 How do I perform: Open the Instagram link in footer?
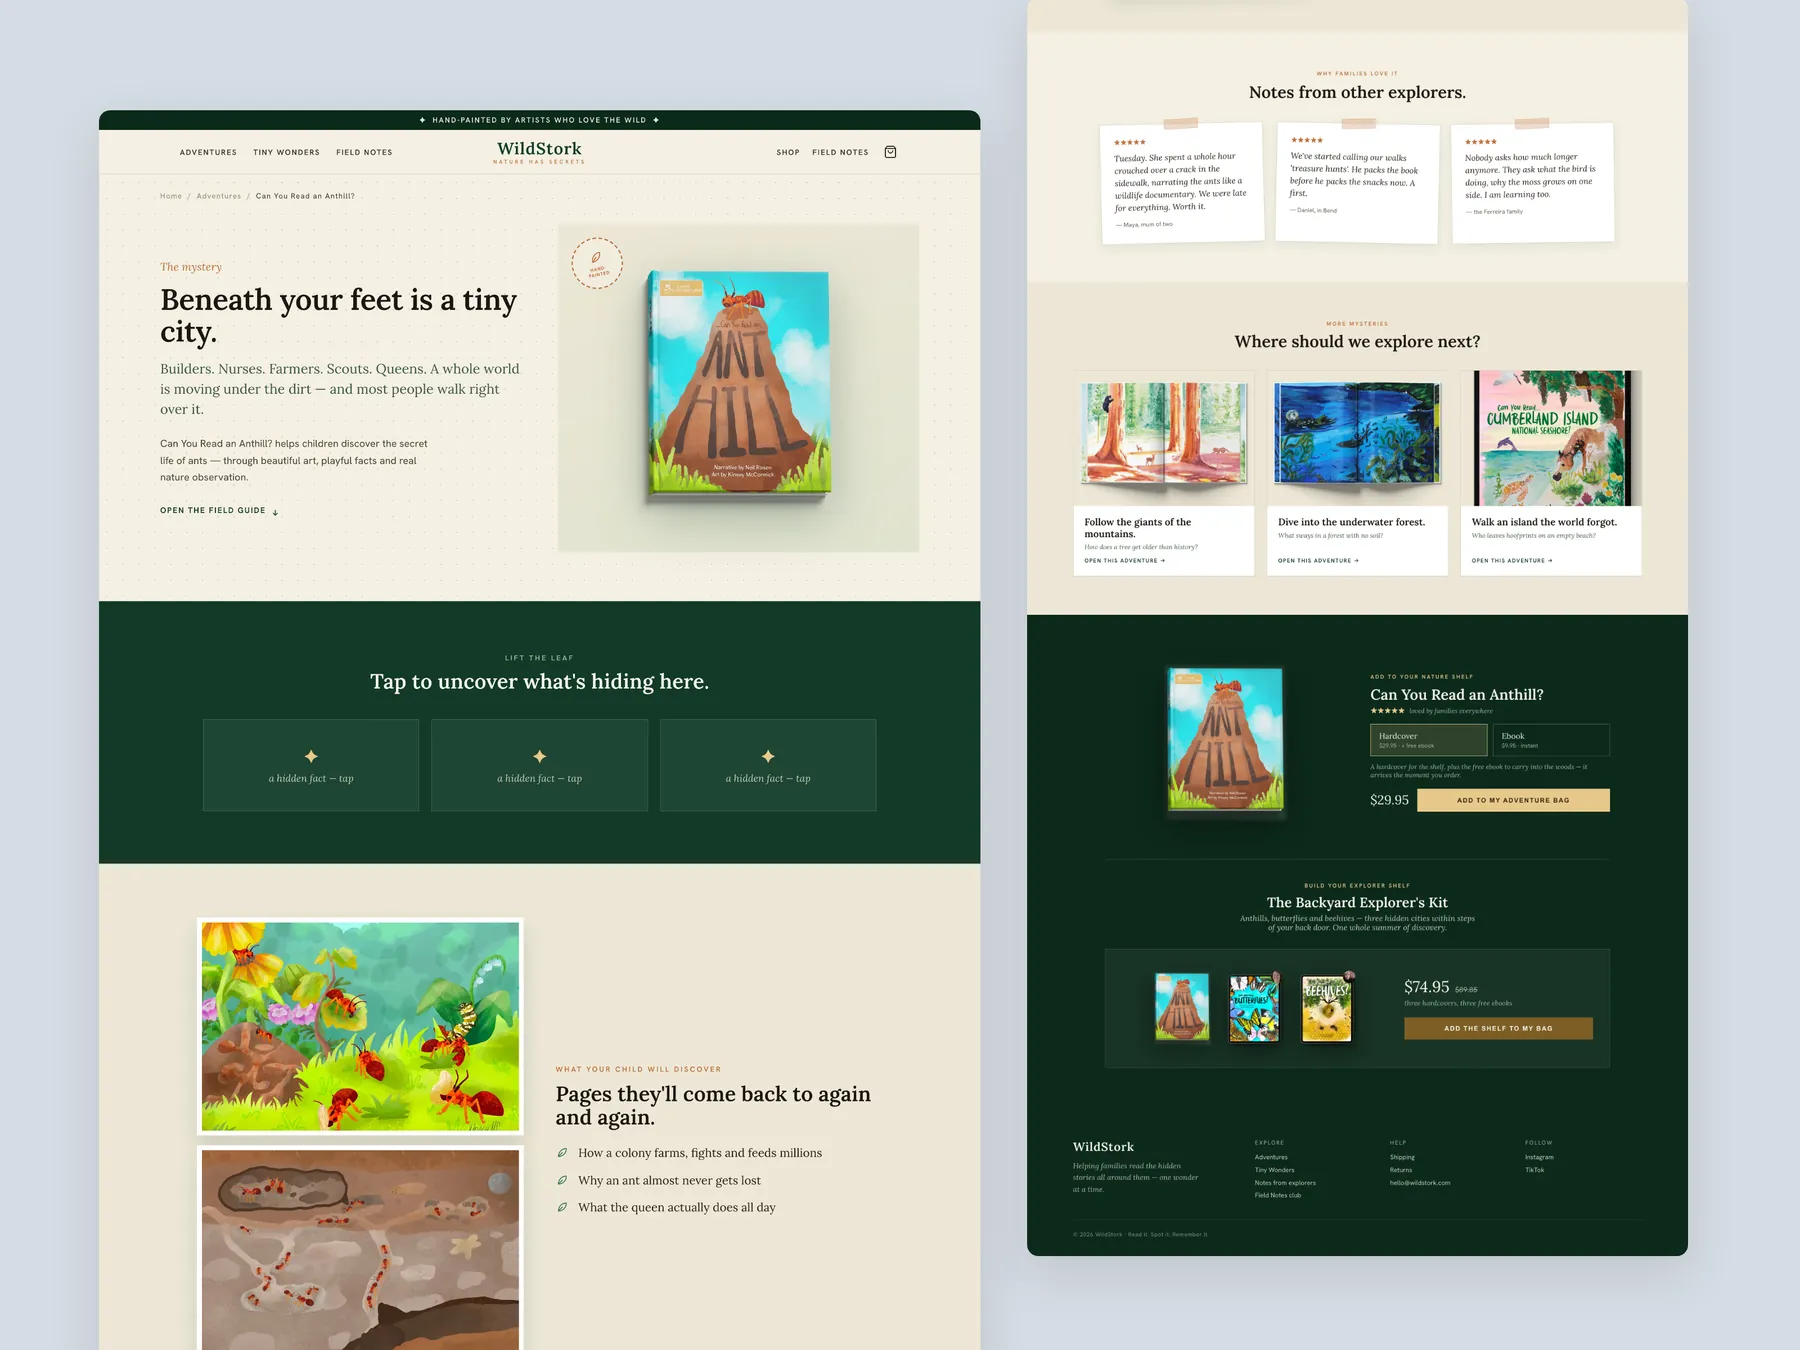coord(1539,1157)
